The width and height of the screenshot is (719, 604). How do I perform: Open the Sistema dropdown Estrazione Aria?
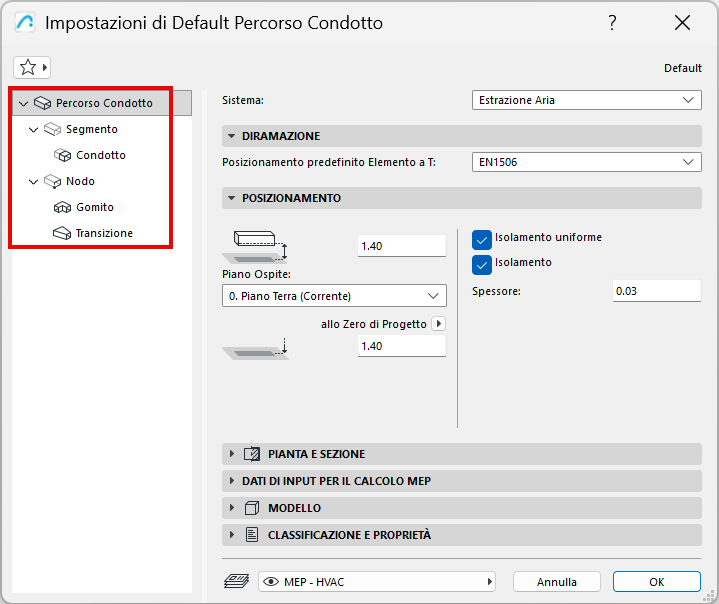(x=586, y=100)
